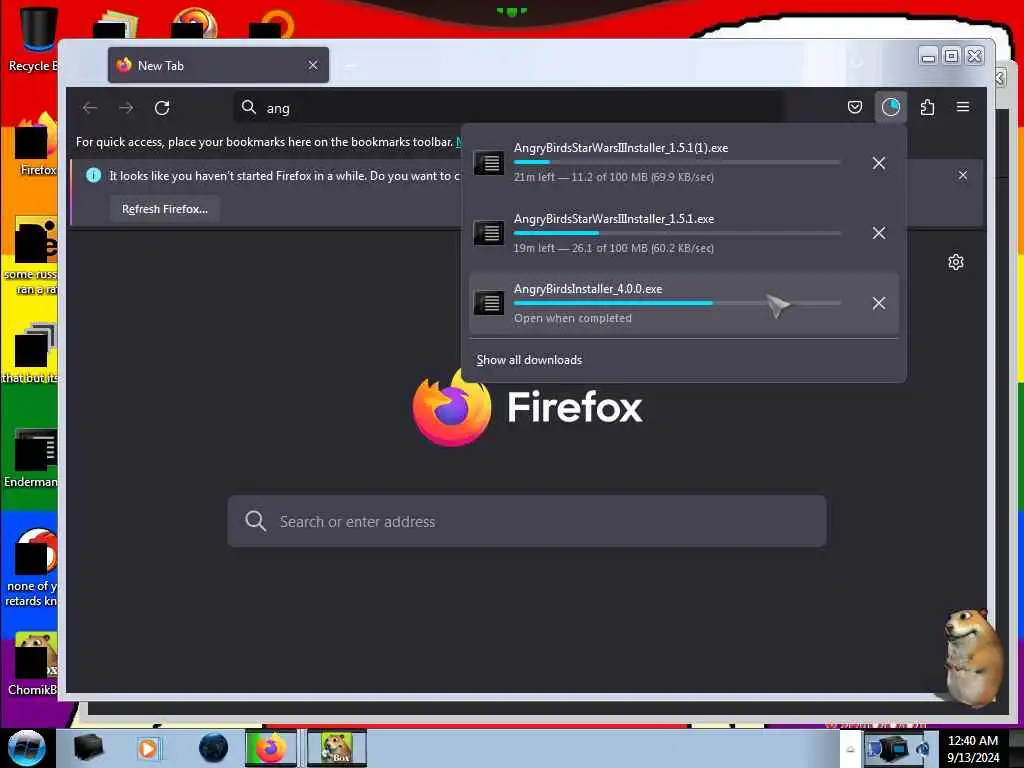
Task: Click Show all downloads
Action: (x=529, y=360)
